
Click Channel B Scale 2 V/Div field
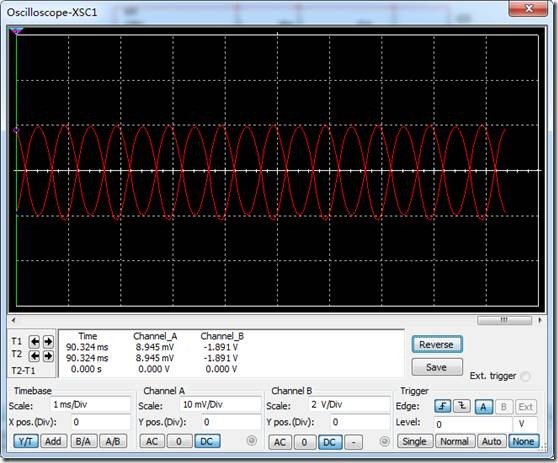coord(349,405)
